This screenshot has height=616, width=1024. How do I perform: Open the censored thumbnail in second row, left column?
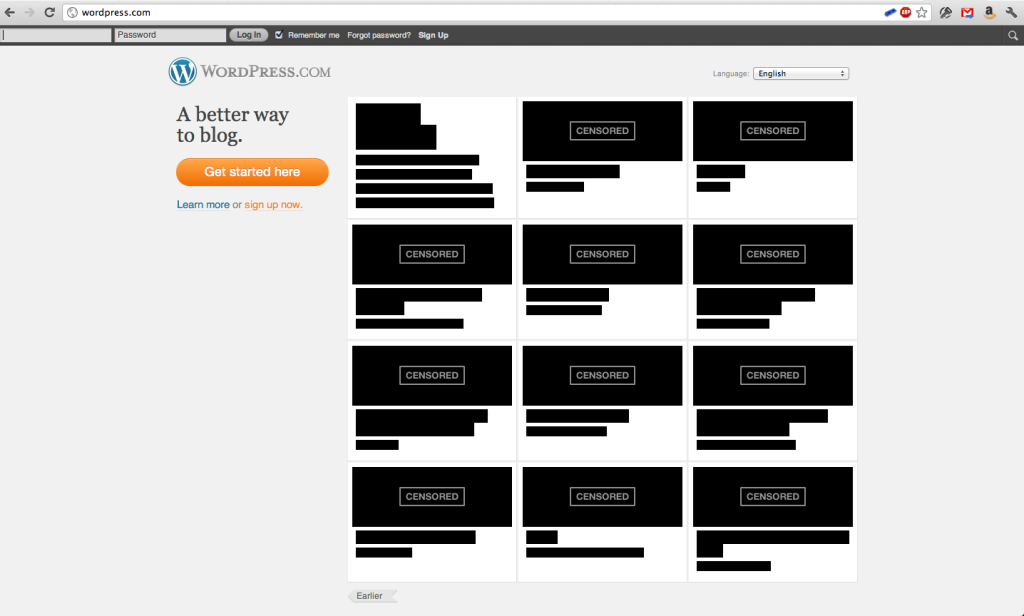tap(432, 254)
